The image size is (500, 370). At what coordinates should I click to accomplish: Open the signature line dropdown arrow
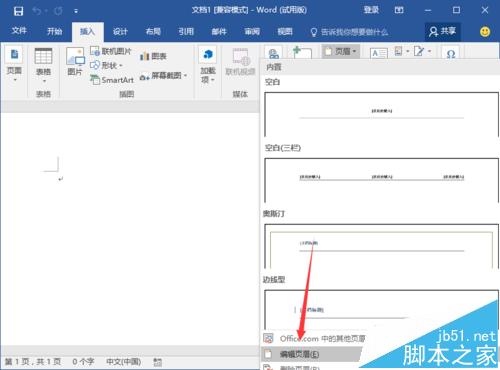pyautogui.click(x=429, y=51)
